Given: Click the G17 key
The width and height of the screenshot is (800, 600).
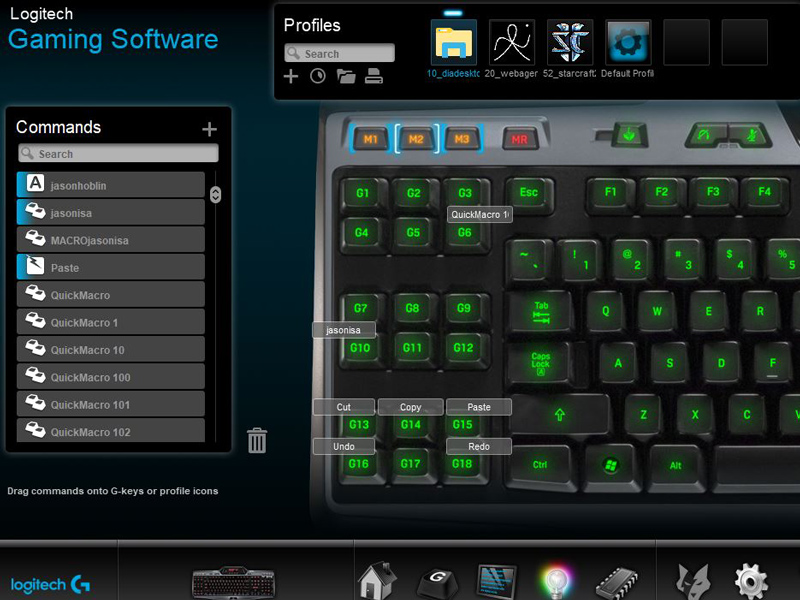Looking at the screenshot, I should click(x=410, y=463).
